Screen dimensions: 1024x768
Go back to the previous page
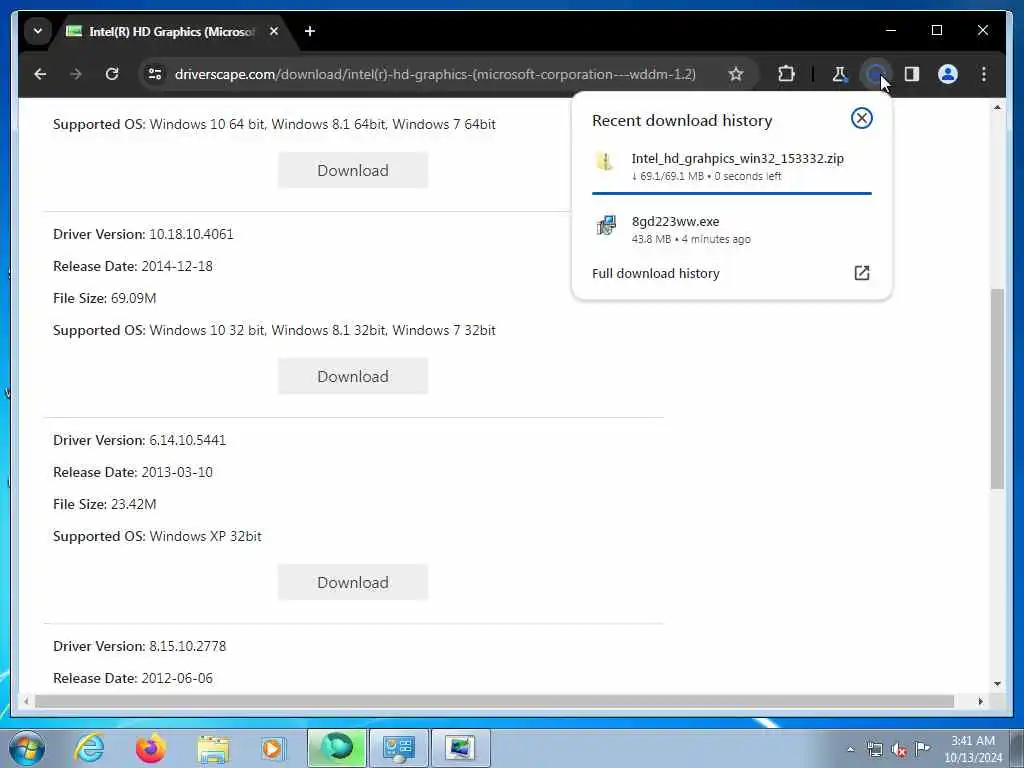pyautogui.click(x=40, y=74)
